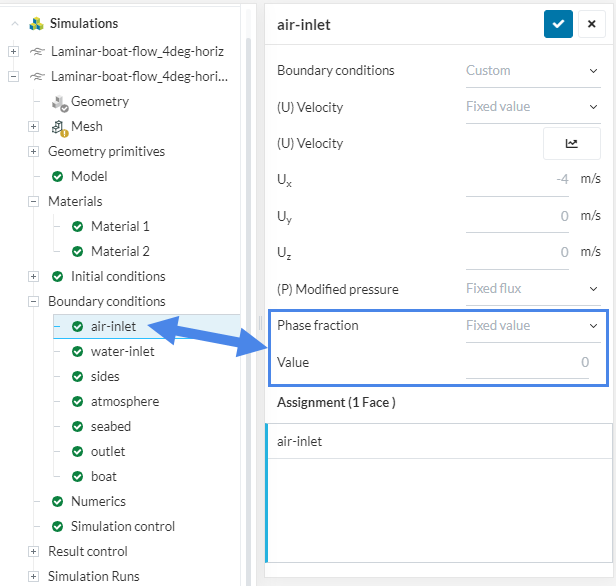The width and height of the screenshot is (616, 586).
Task: Confirm air-inlet settings with checkmark button
Action: click(558, 24)
